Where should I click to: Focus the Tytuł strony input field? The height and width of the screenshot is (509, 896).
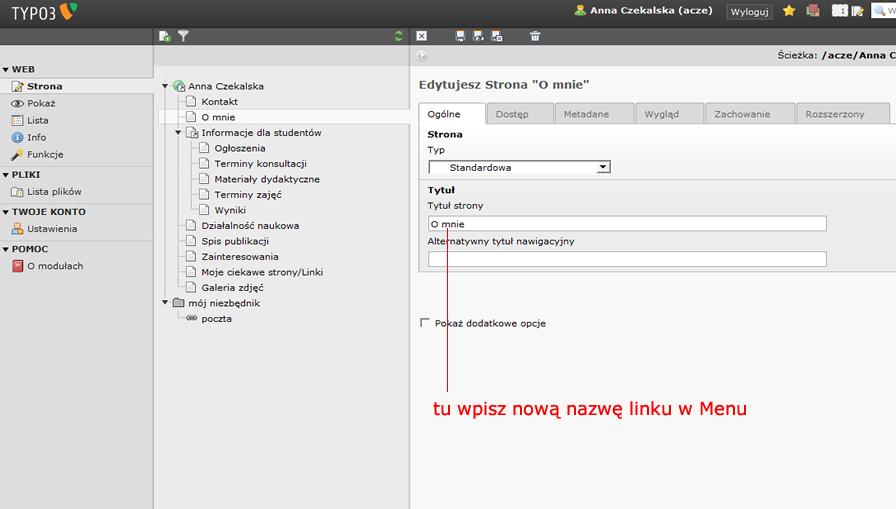click(627, 223)
